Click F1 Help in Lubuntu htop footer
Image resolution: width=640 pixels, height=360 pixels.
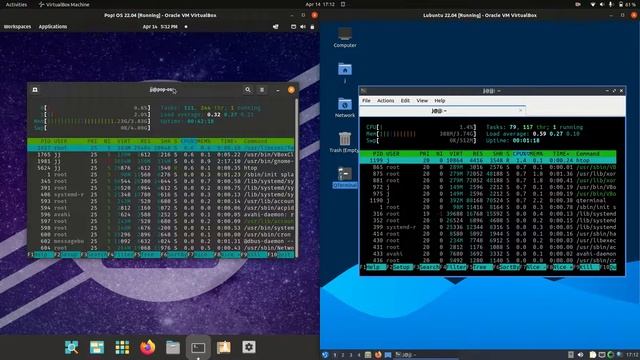[x=374, y=267]
